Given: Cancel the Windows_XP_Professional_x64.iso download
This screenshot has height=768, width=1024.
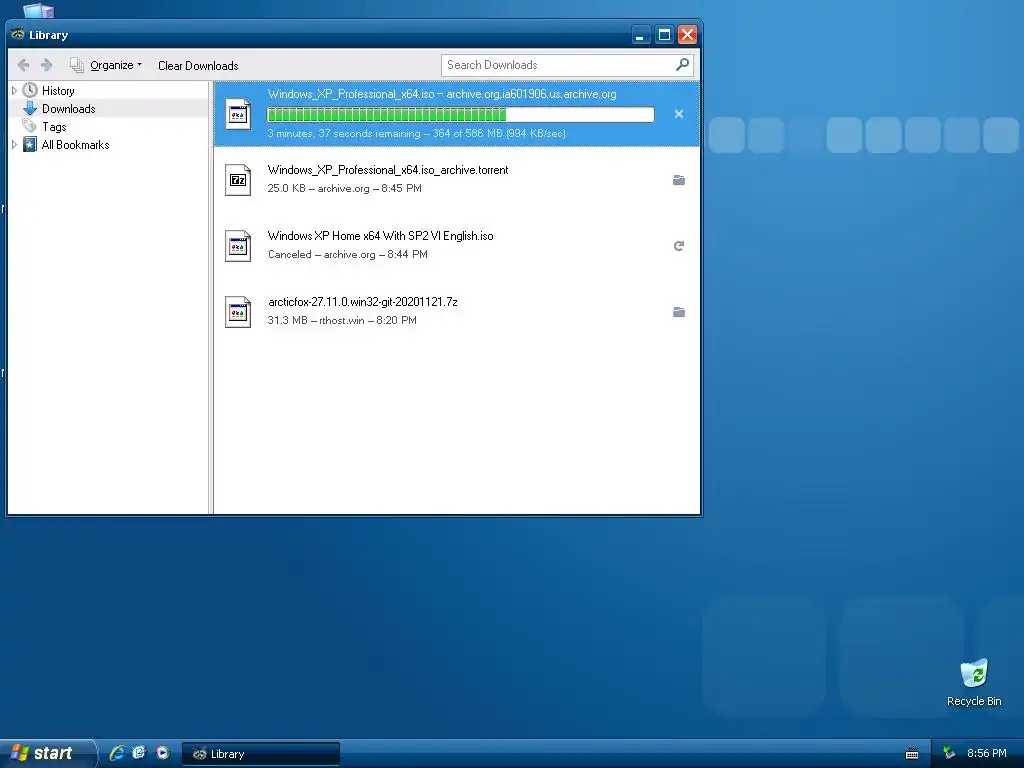Looking at the screenshot, I should (x=679, y=114).
